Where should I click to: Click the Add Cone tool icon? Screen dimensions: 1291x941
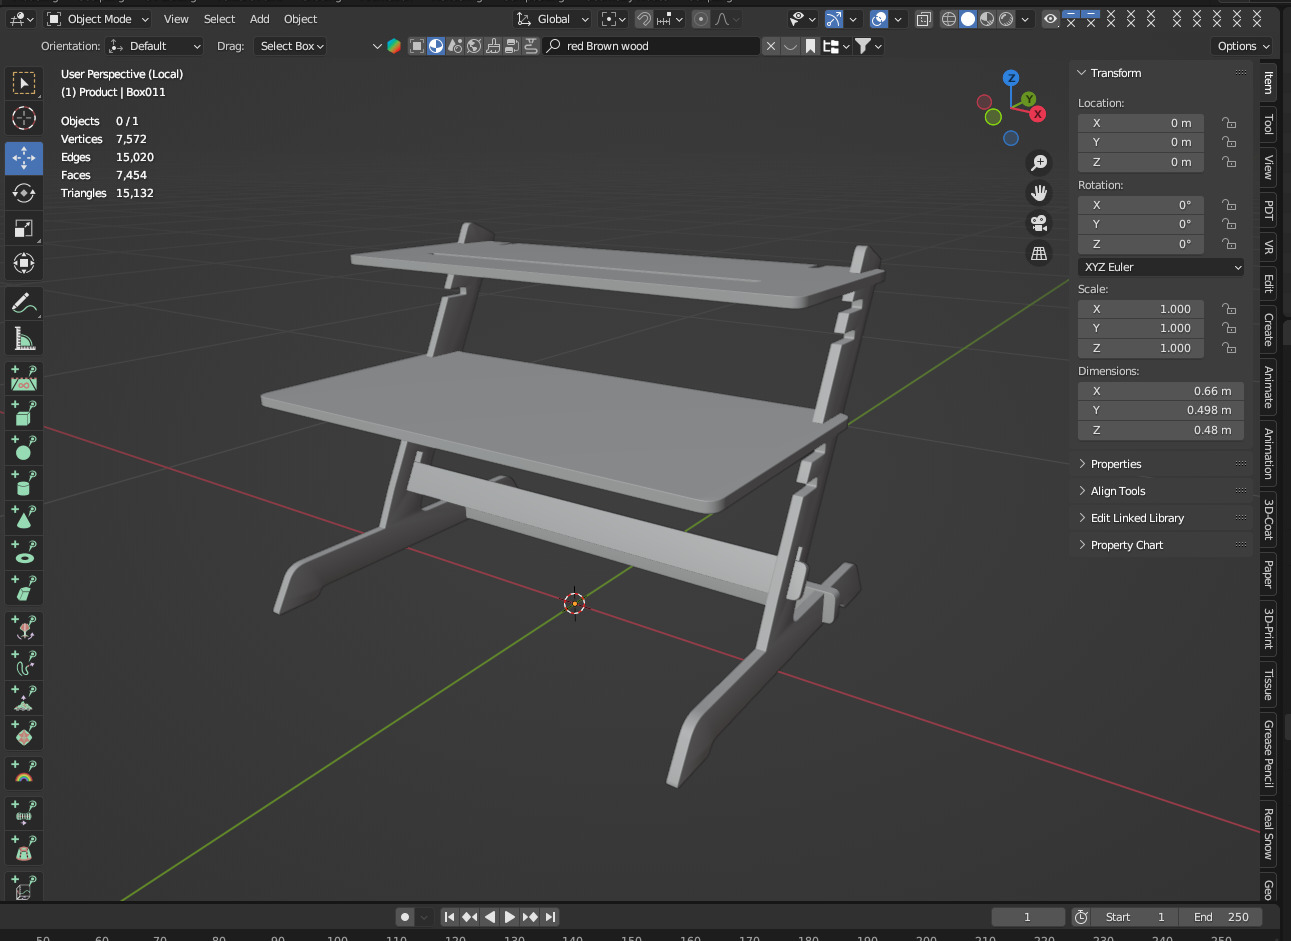point(24,518)
